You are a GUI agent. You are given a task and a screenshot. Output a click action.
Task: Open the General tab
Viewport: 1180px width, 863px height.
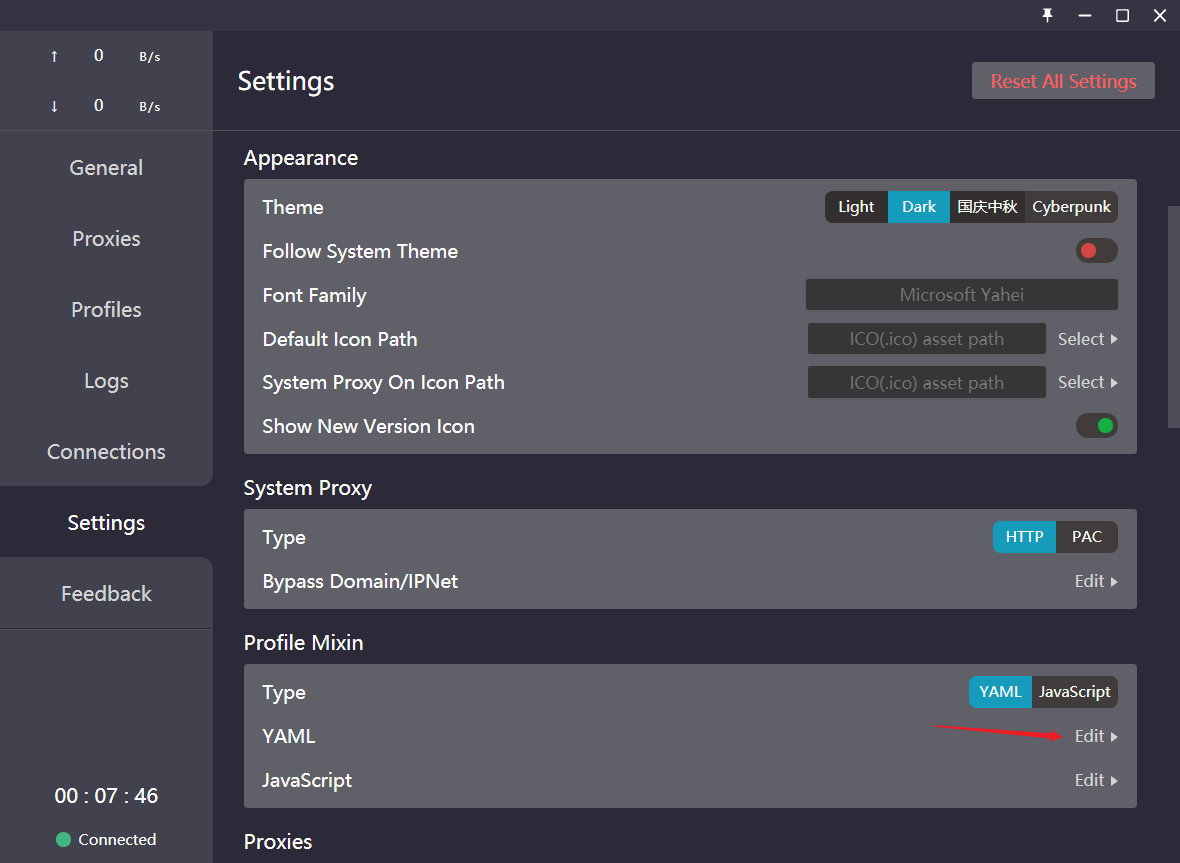106,168
